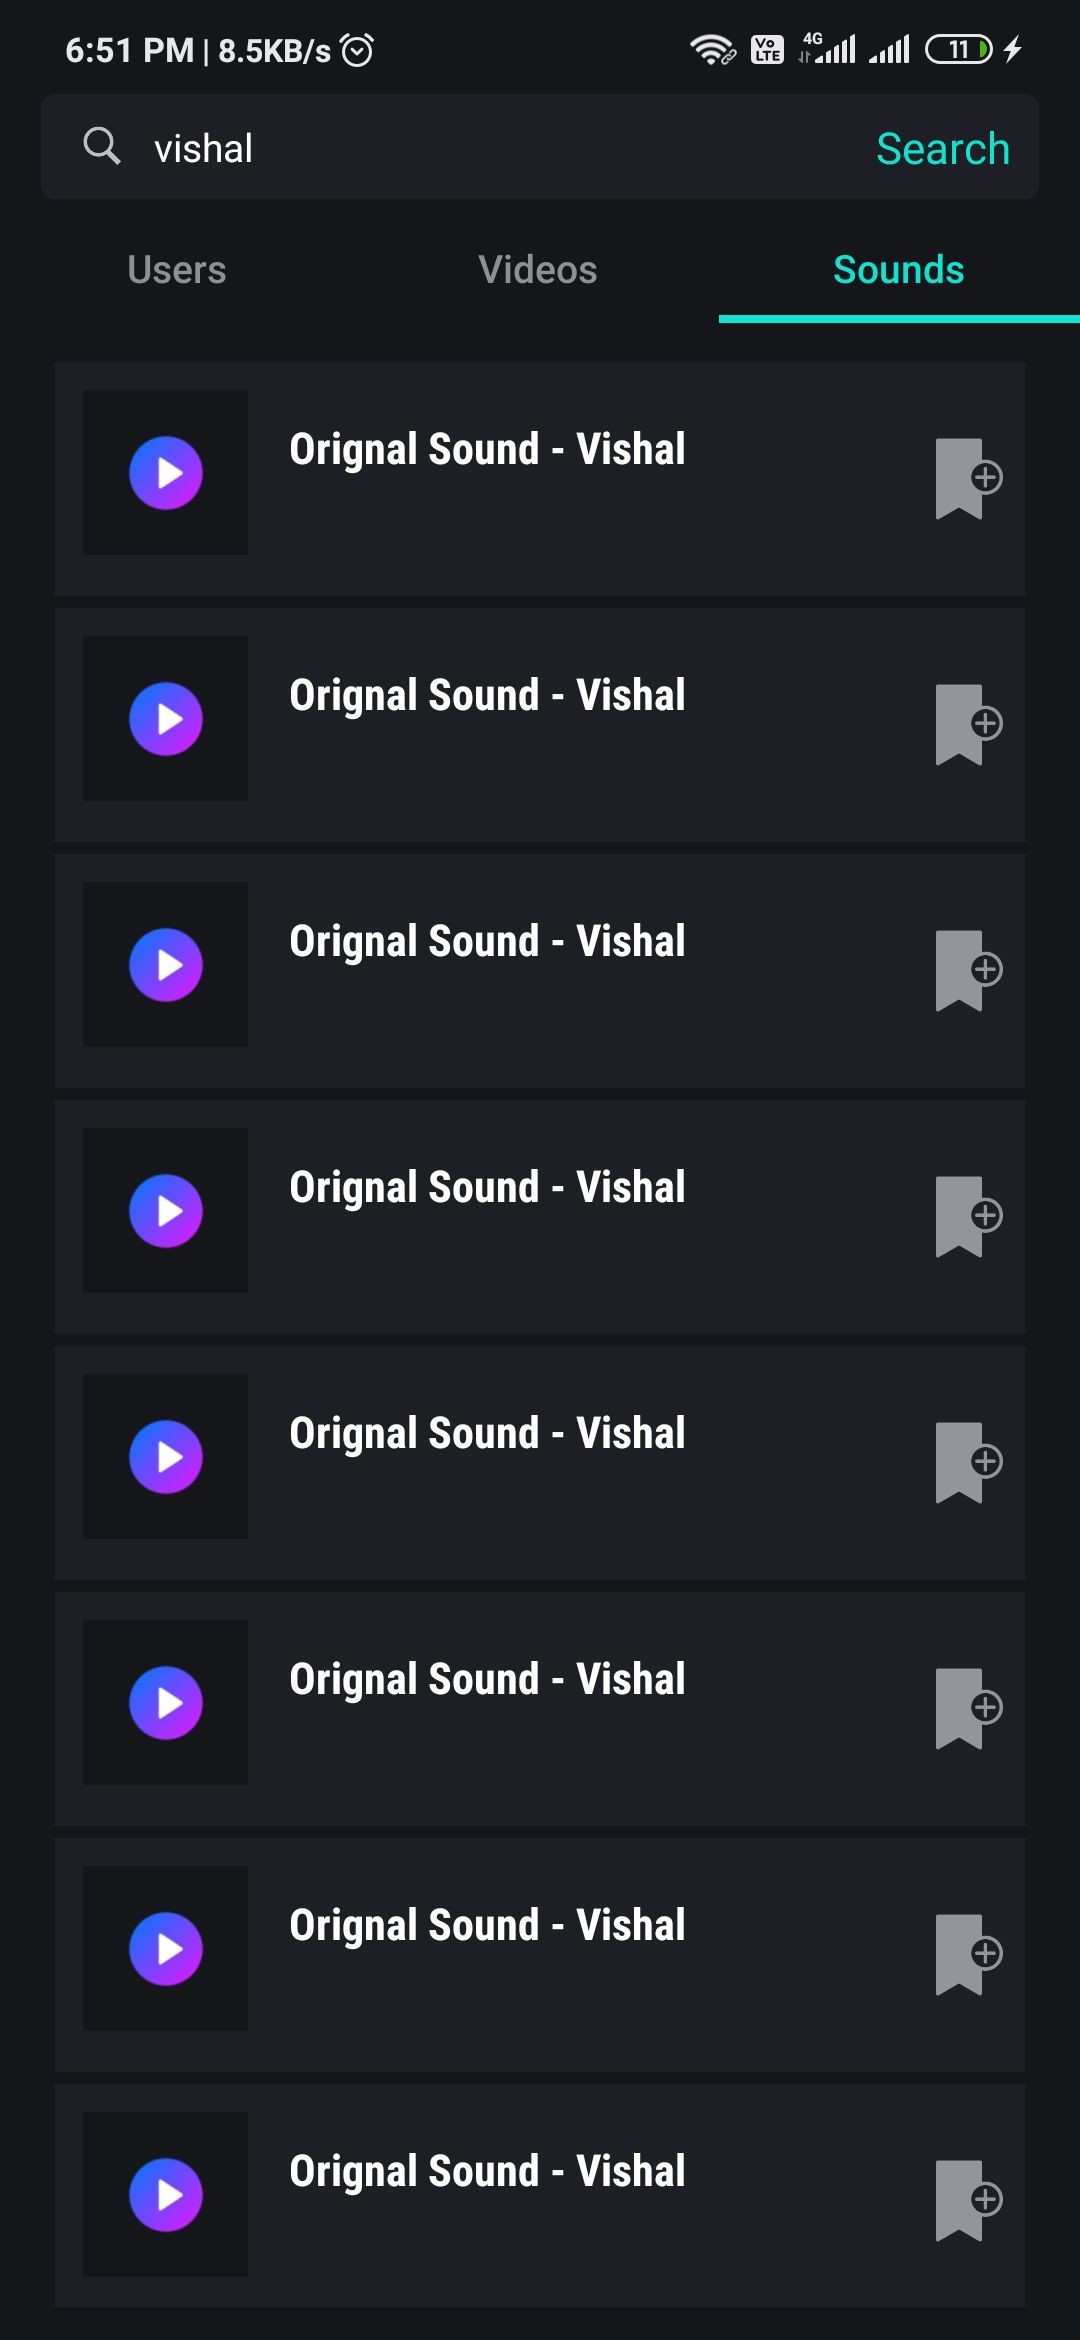
Task: Bookmark the fifth sound in the list
Action: click(x=968, y=1462)
